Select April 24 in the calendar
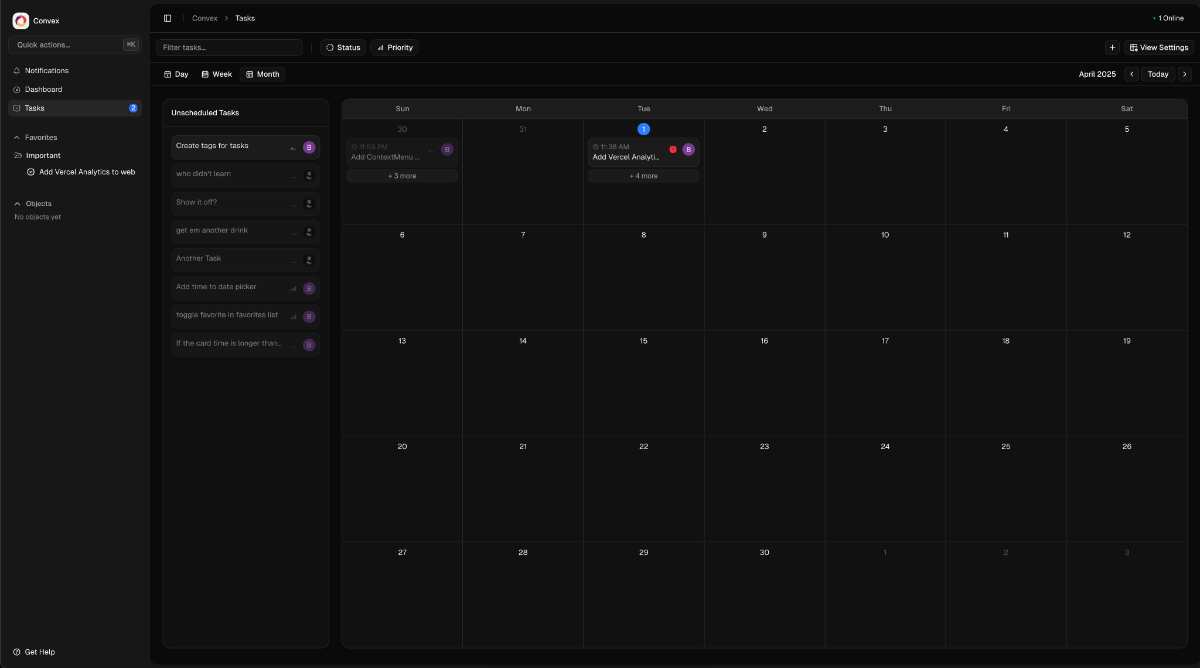 pyautogui.click(x=885, y=446)
